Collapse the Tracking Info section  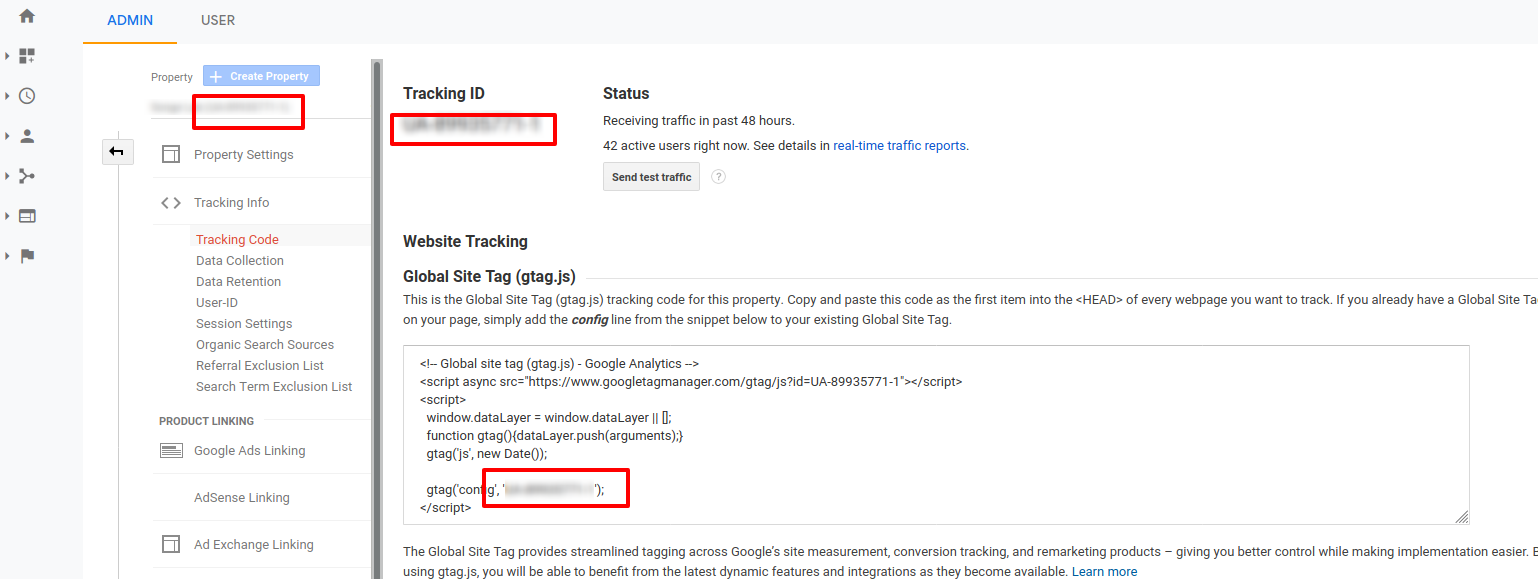pos(232,203)
